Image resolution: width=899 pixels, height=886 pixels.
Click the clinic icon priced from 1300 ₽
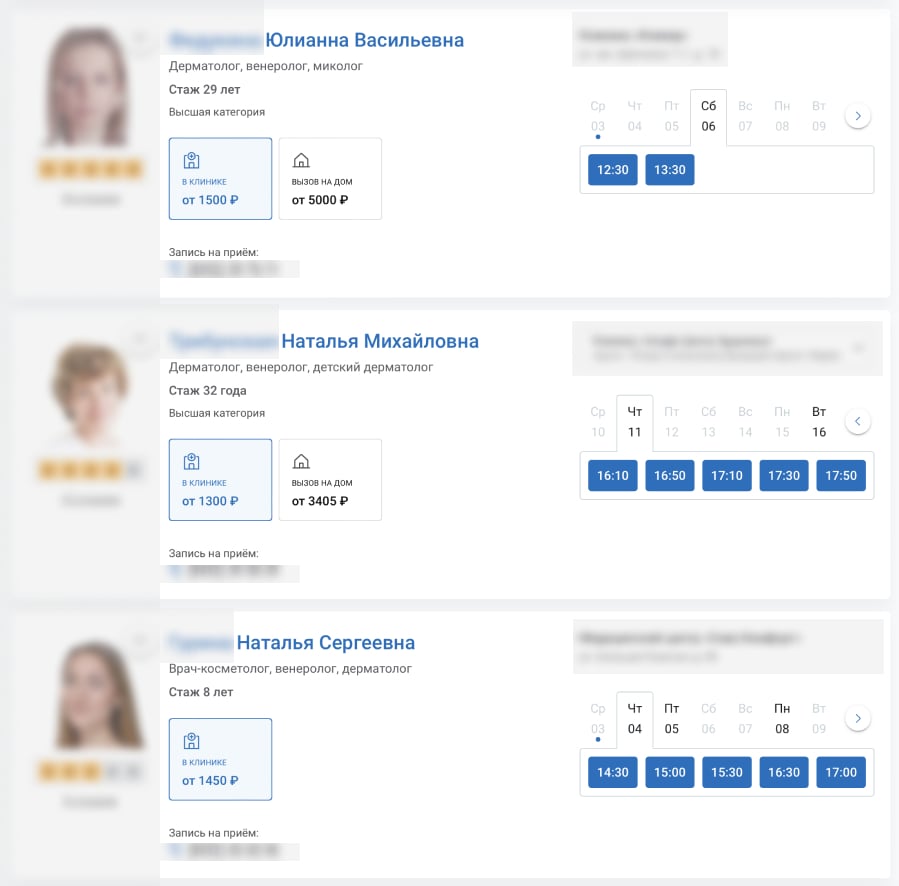pyautogui.click(x=192, y=462)
